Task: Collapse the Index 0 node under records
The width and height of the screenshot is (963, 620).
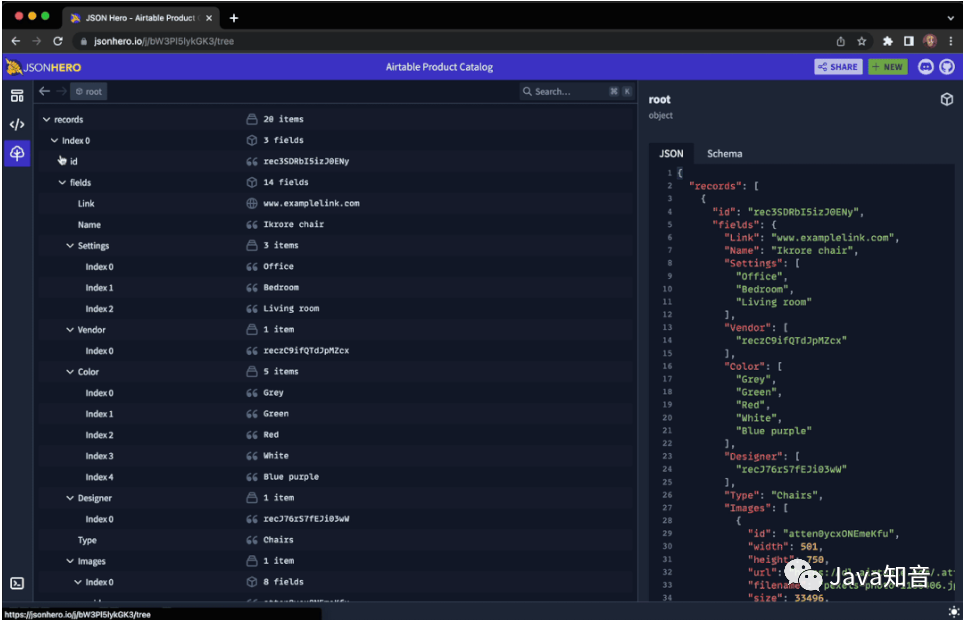Action: [x=55, y=141]
